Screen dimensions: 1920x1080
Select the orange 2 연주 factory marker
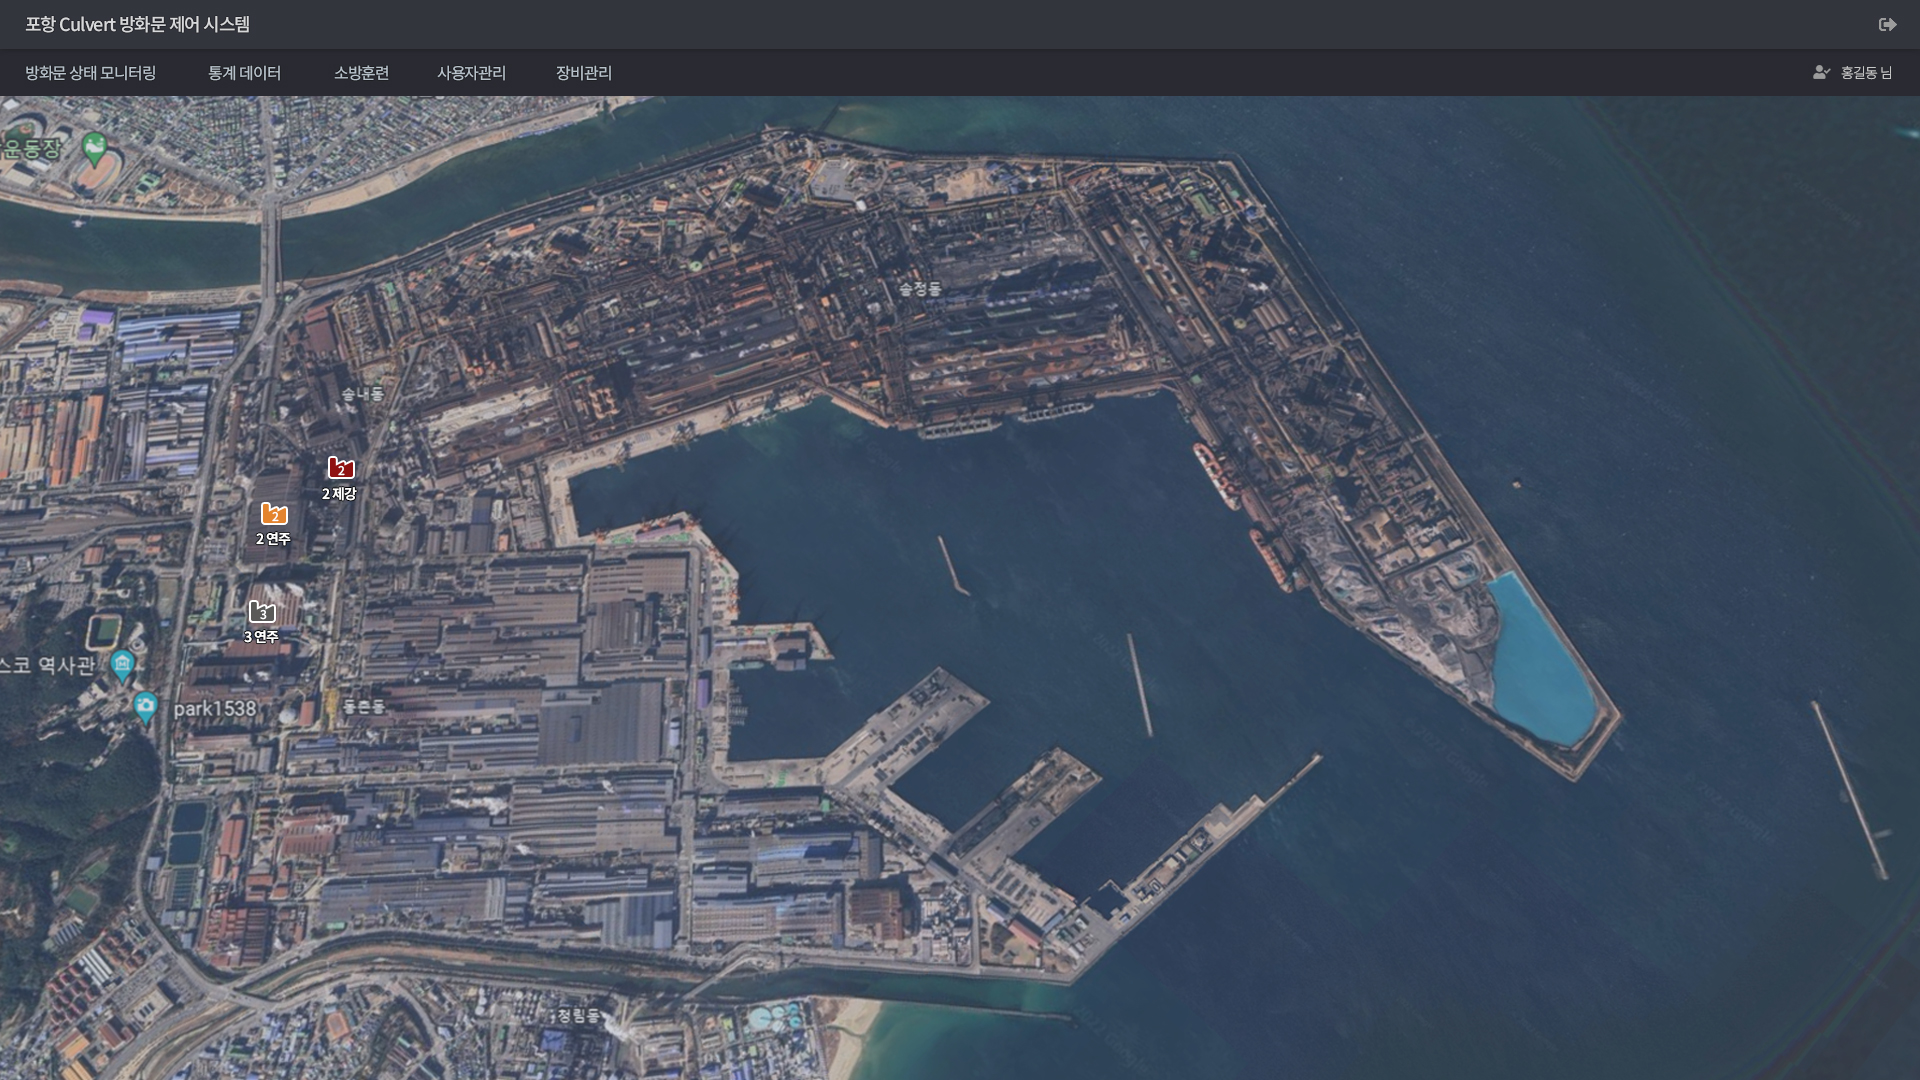[x=274, y=514]
